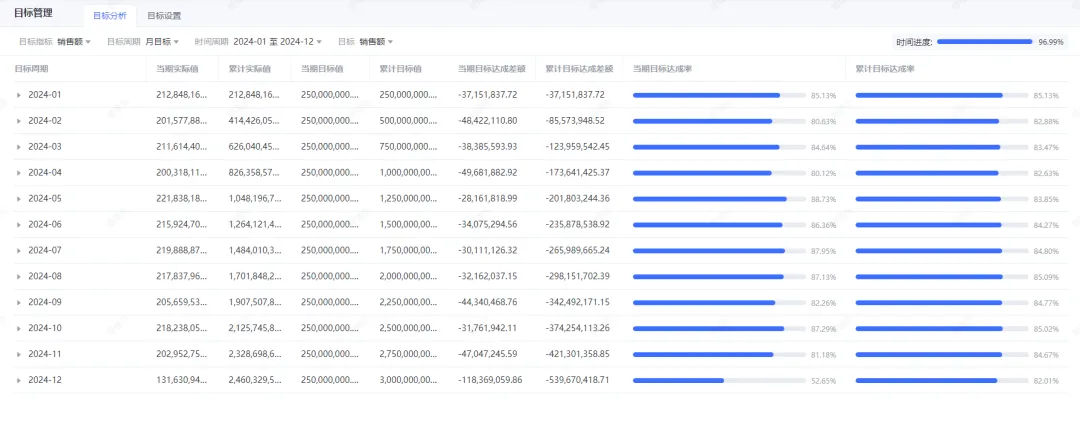Open the 目标指标 销售额 dropdown
The height and width of the screenshot is (424, 1080).
[x=74, y=42]
